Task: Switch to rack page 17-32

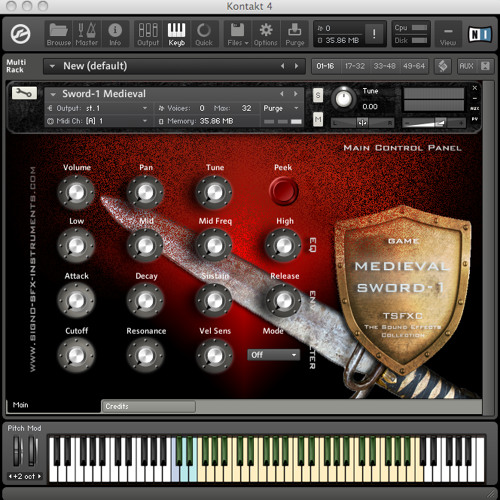Action: tap(355, 66)
